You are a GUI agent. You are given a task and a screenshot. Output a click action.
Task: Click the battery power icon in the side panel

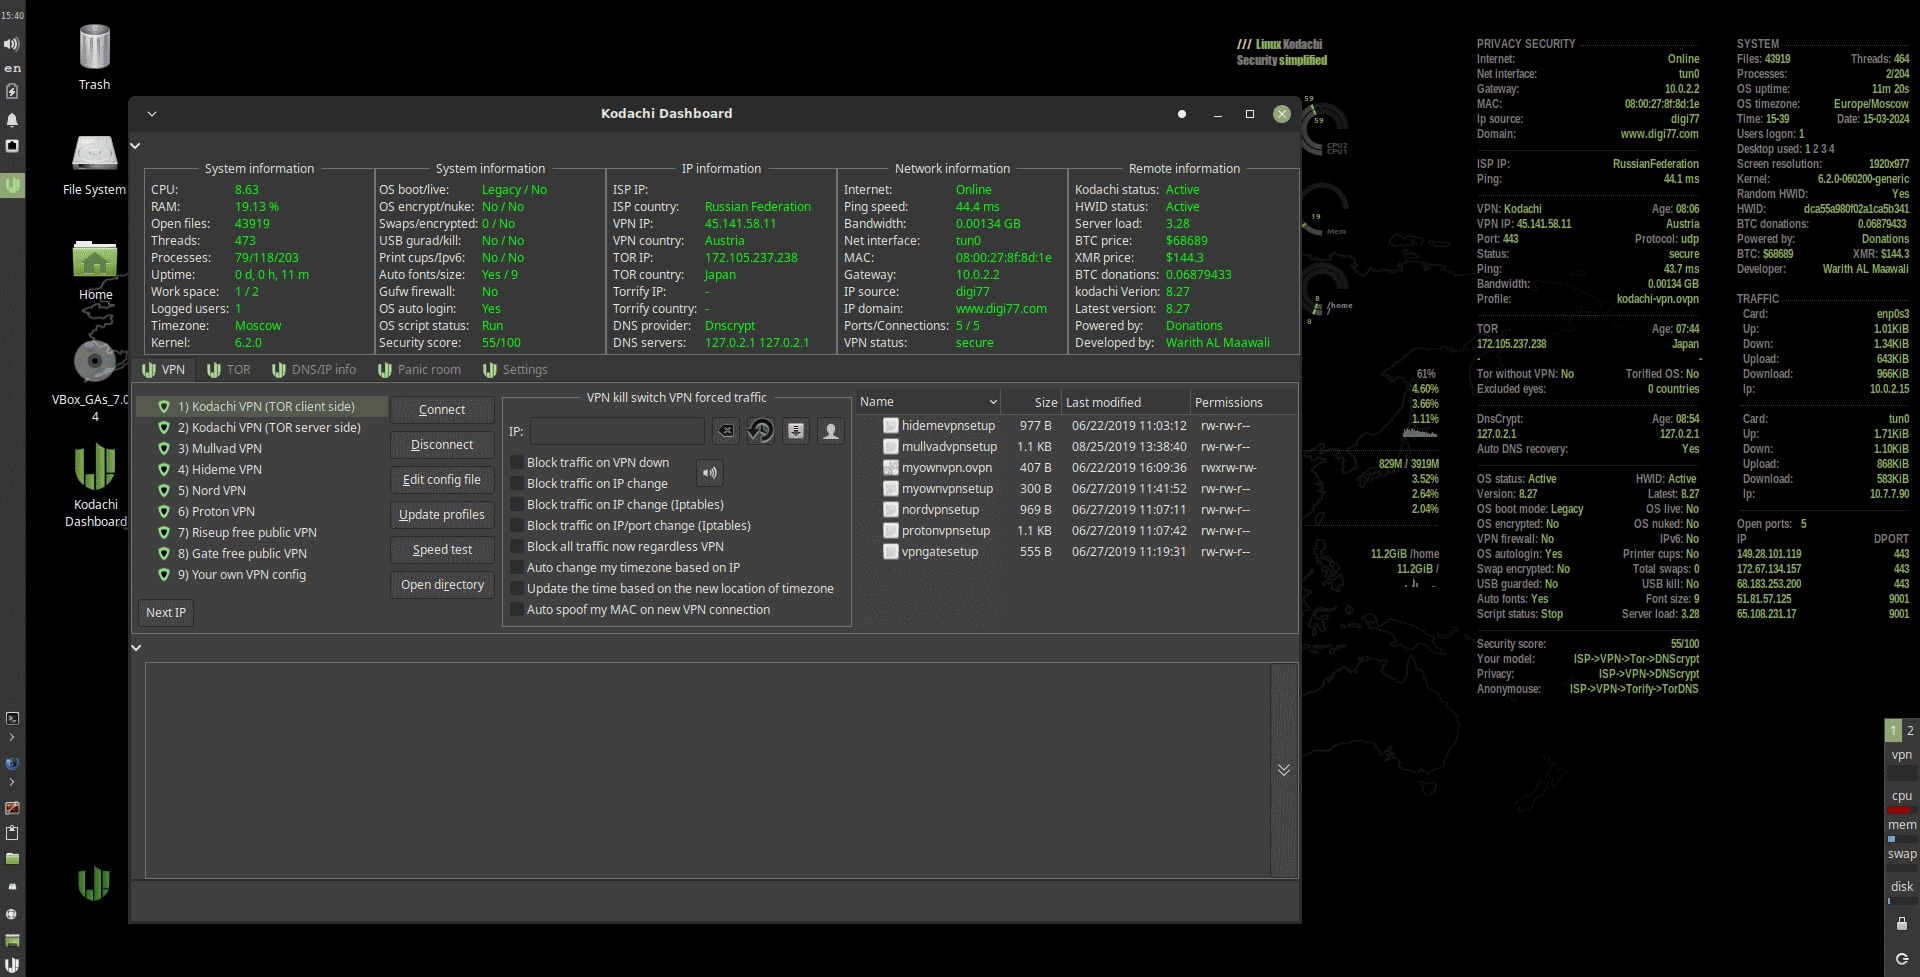tap(12, 92)
